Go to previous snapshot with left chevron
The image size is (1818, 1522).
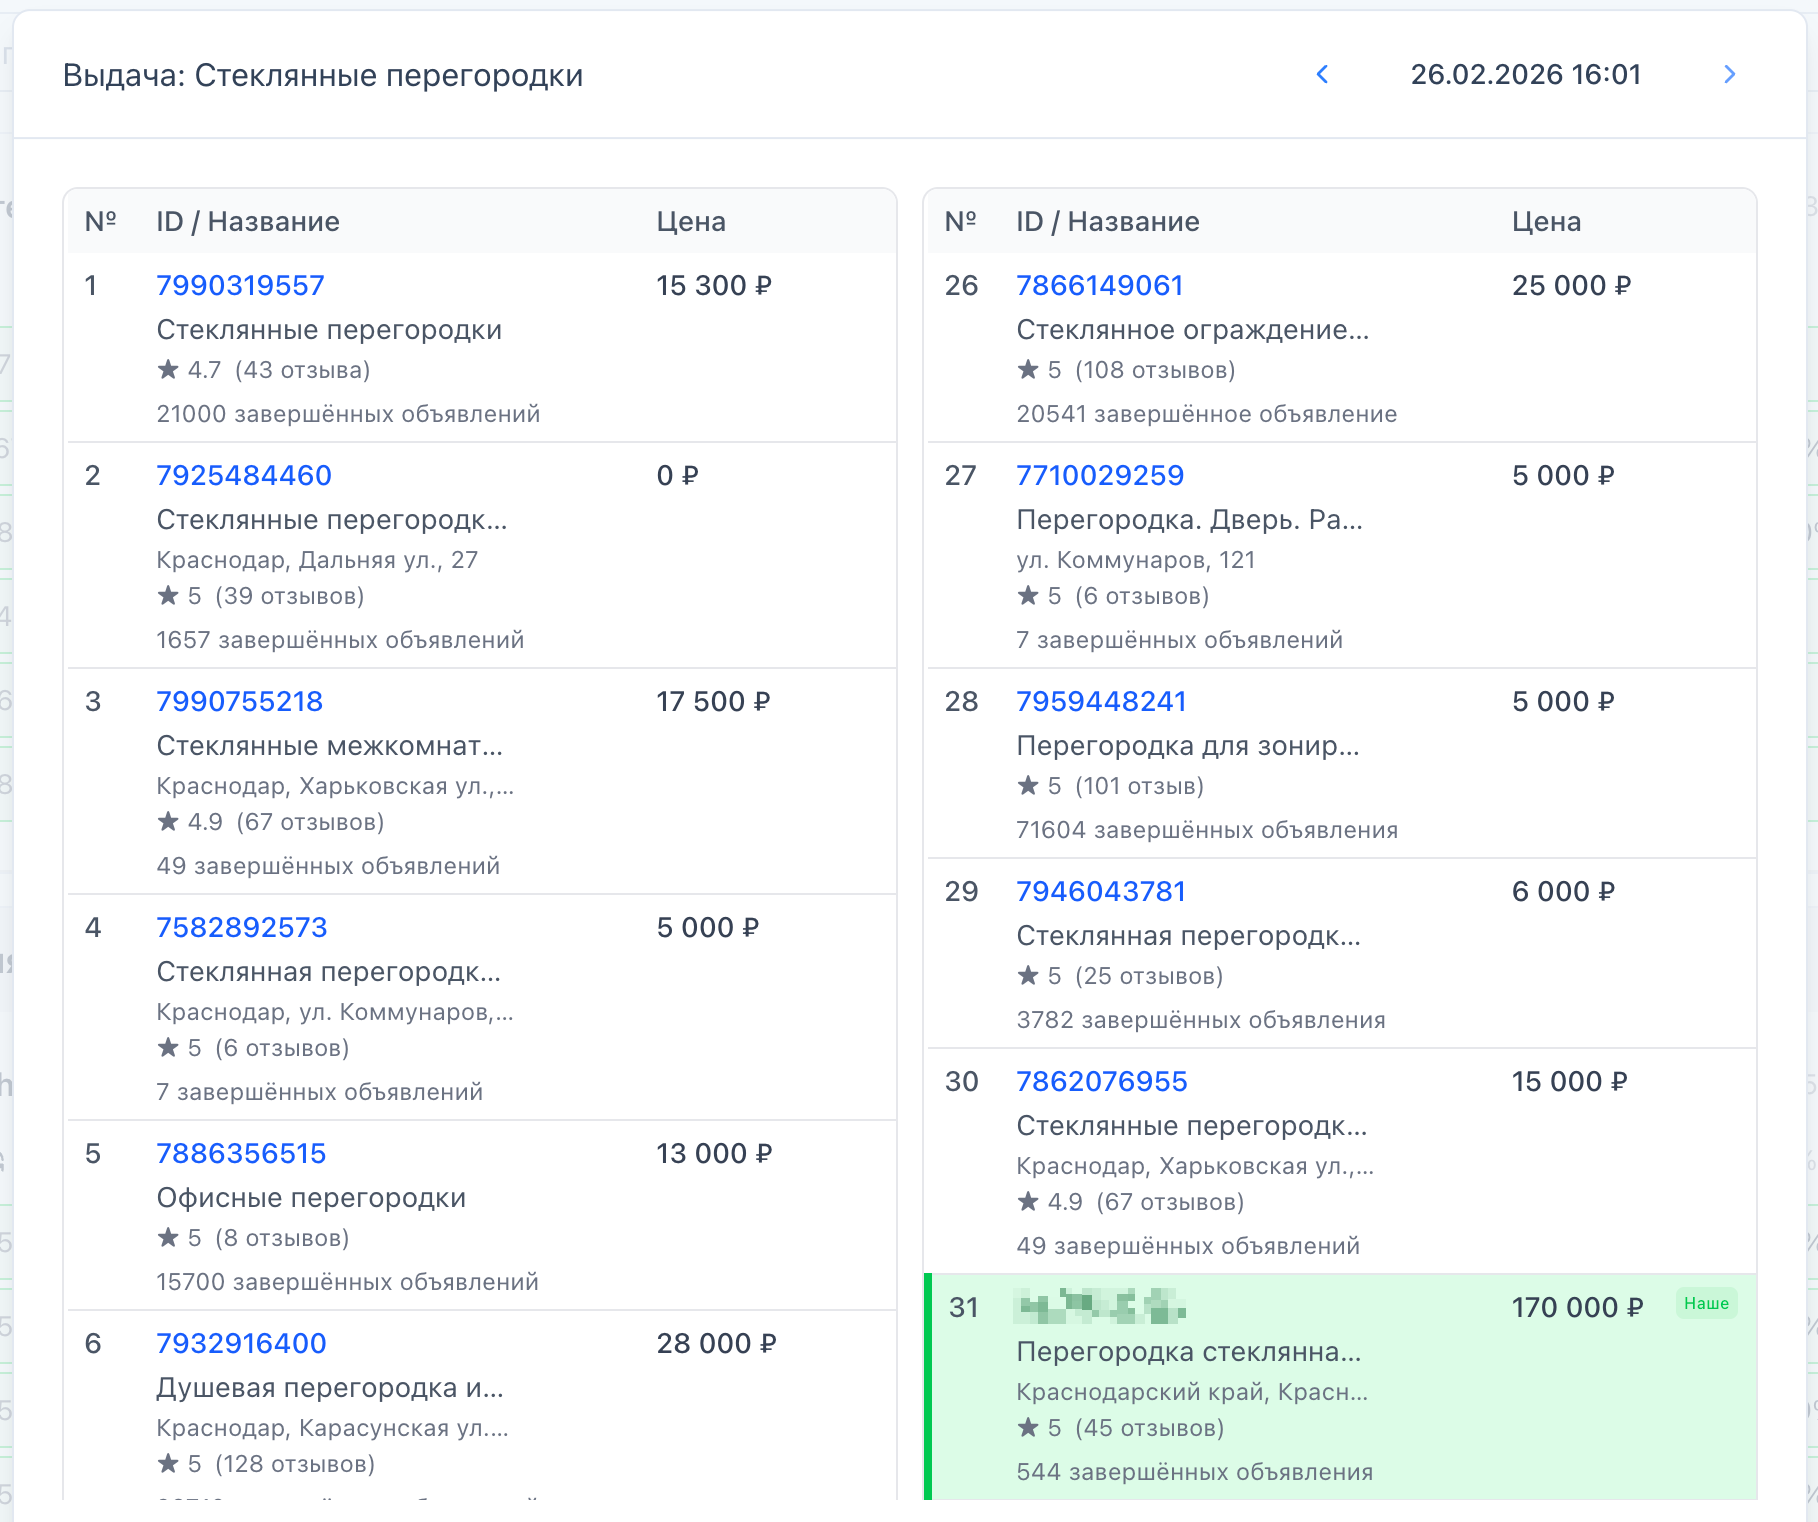click(1322, 75)
